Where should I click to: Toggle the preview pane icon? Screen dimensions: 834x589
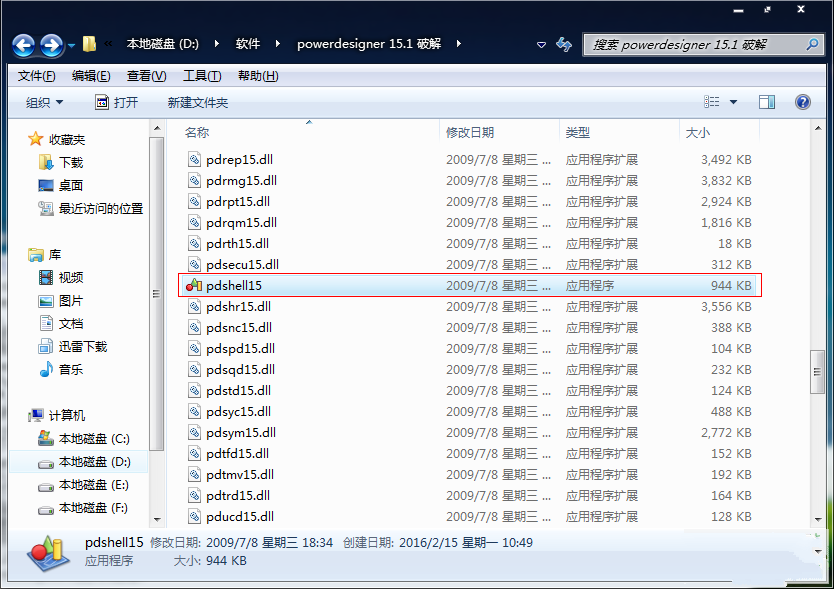[766, 102]
